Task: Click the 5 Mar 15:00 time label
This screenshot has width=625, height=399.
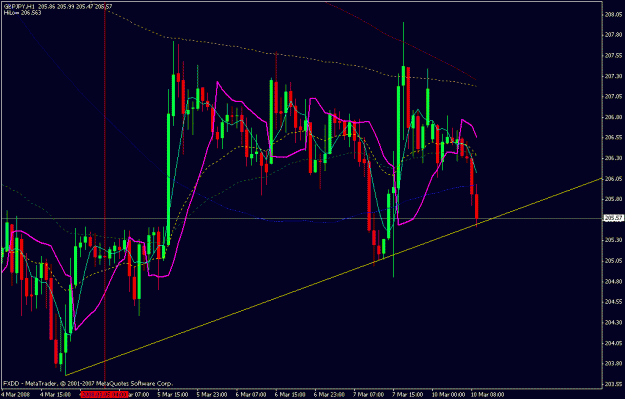Action: 172,395
